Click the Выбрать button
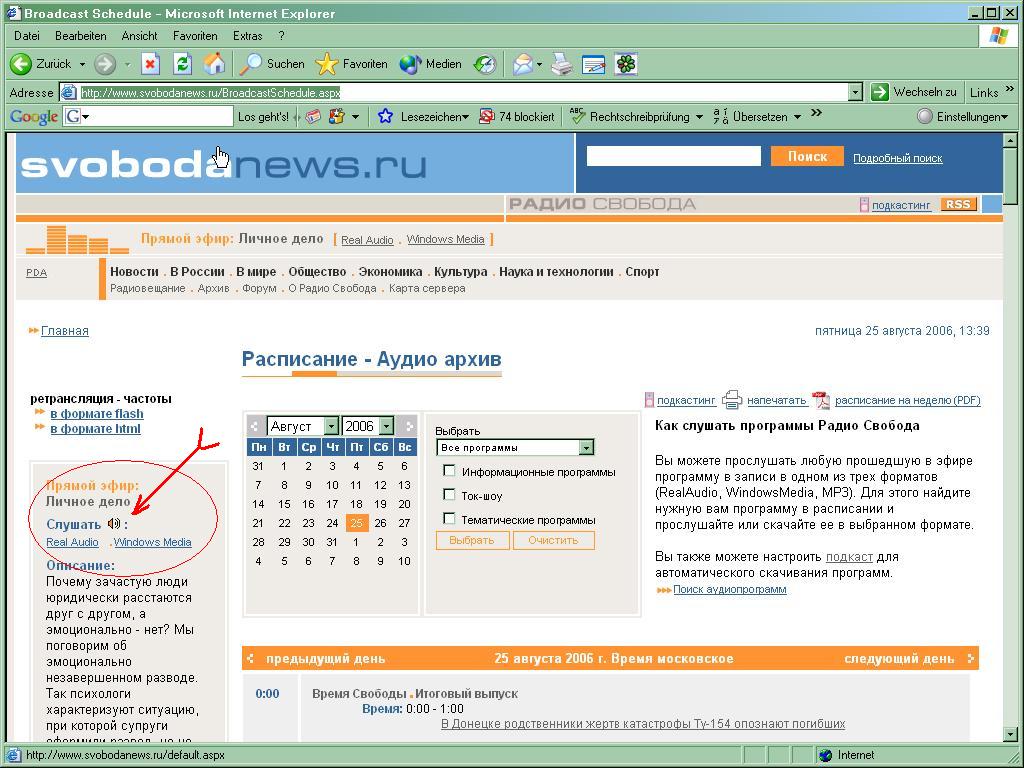 click(x=472, y=540)
